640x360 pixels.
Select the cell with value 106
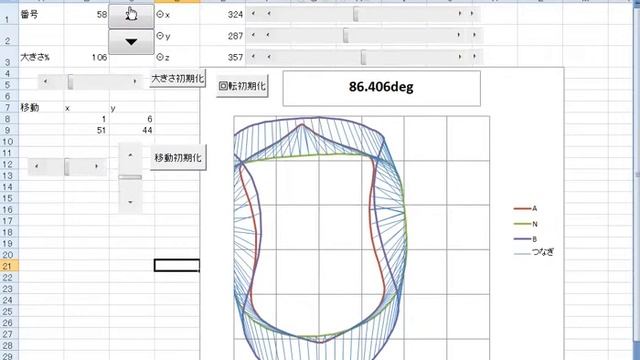(87, 57)
